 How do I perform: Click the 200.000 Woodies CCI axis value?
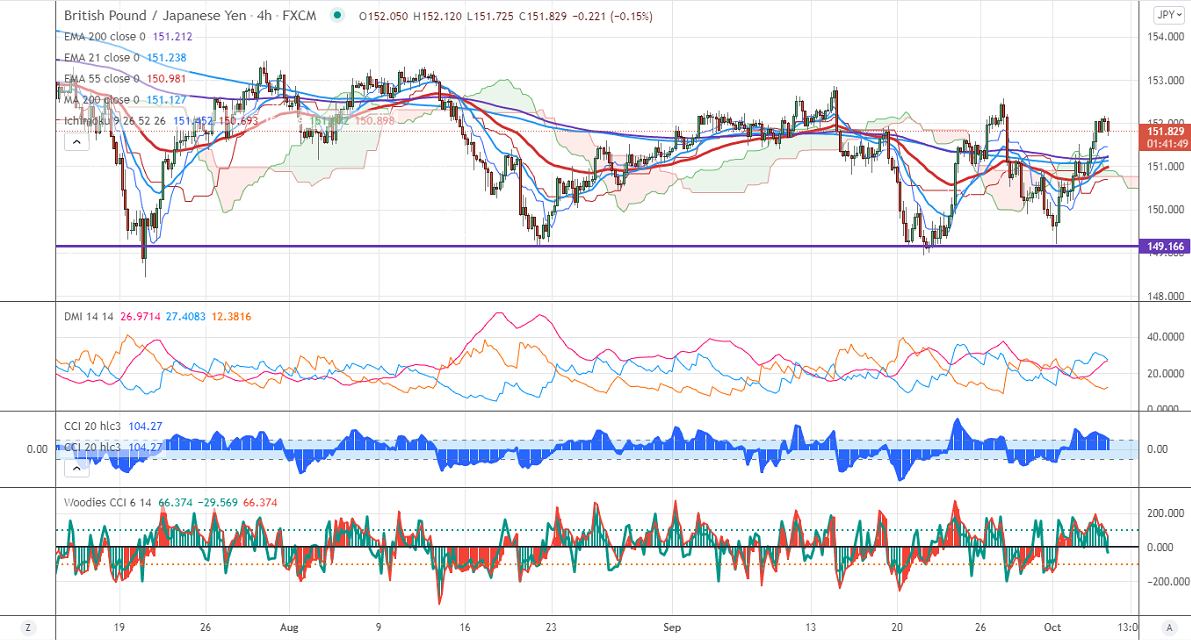1167,514
